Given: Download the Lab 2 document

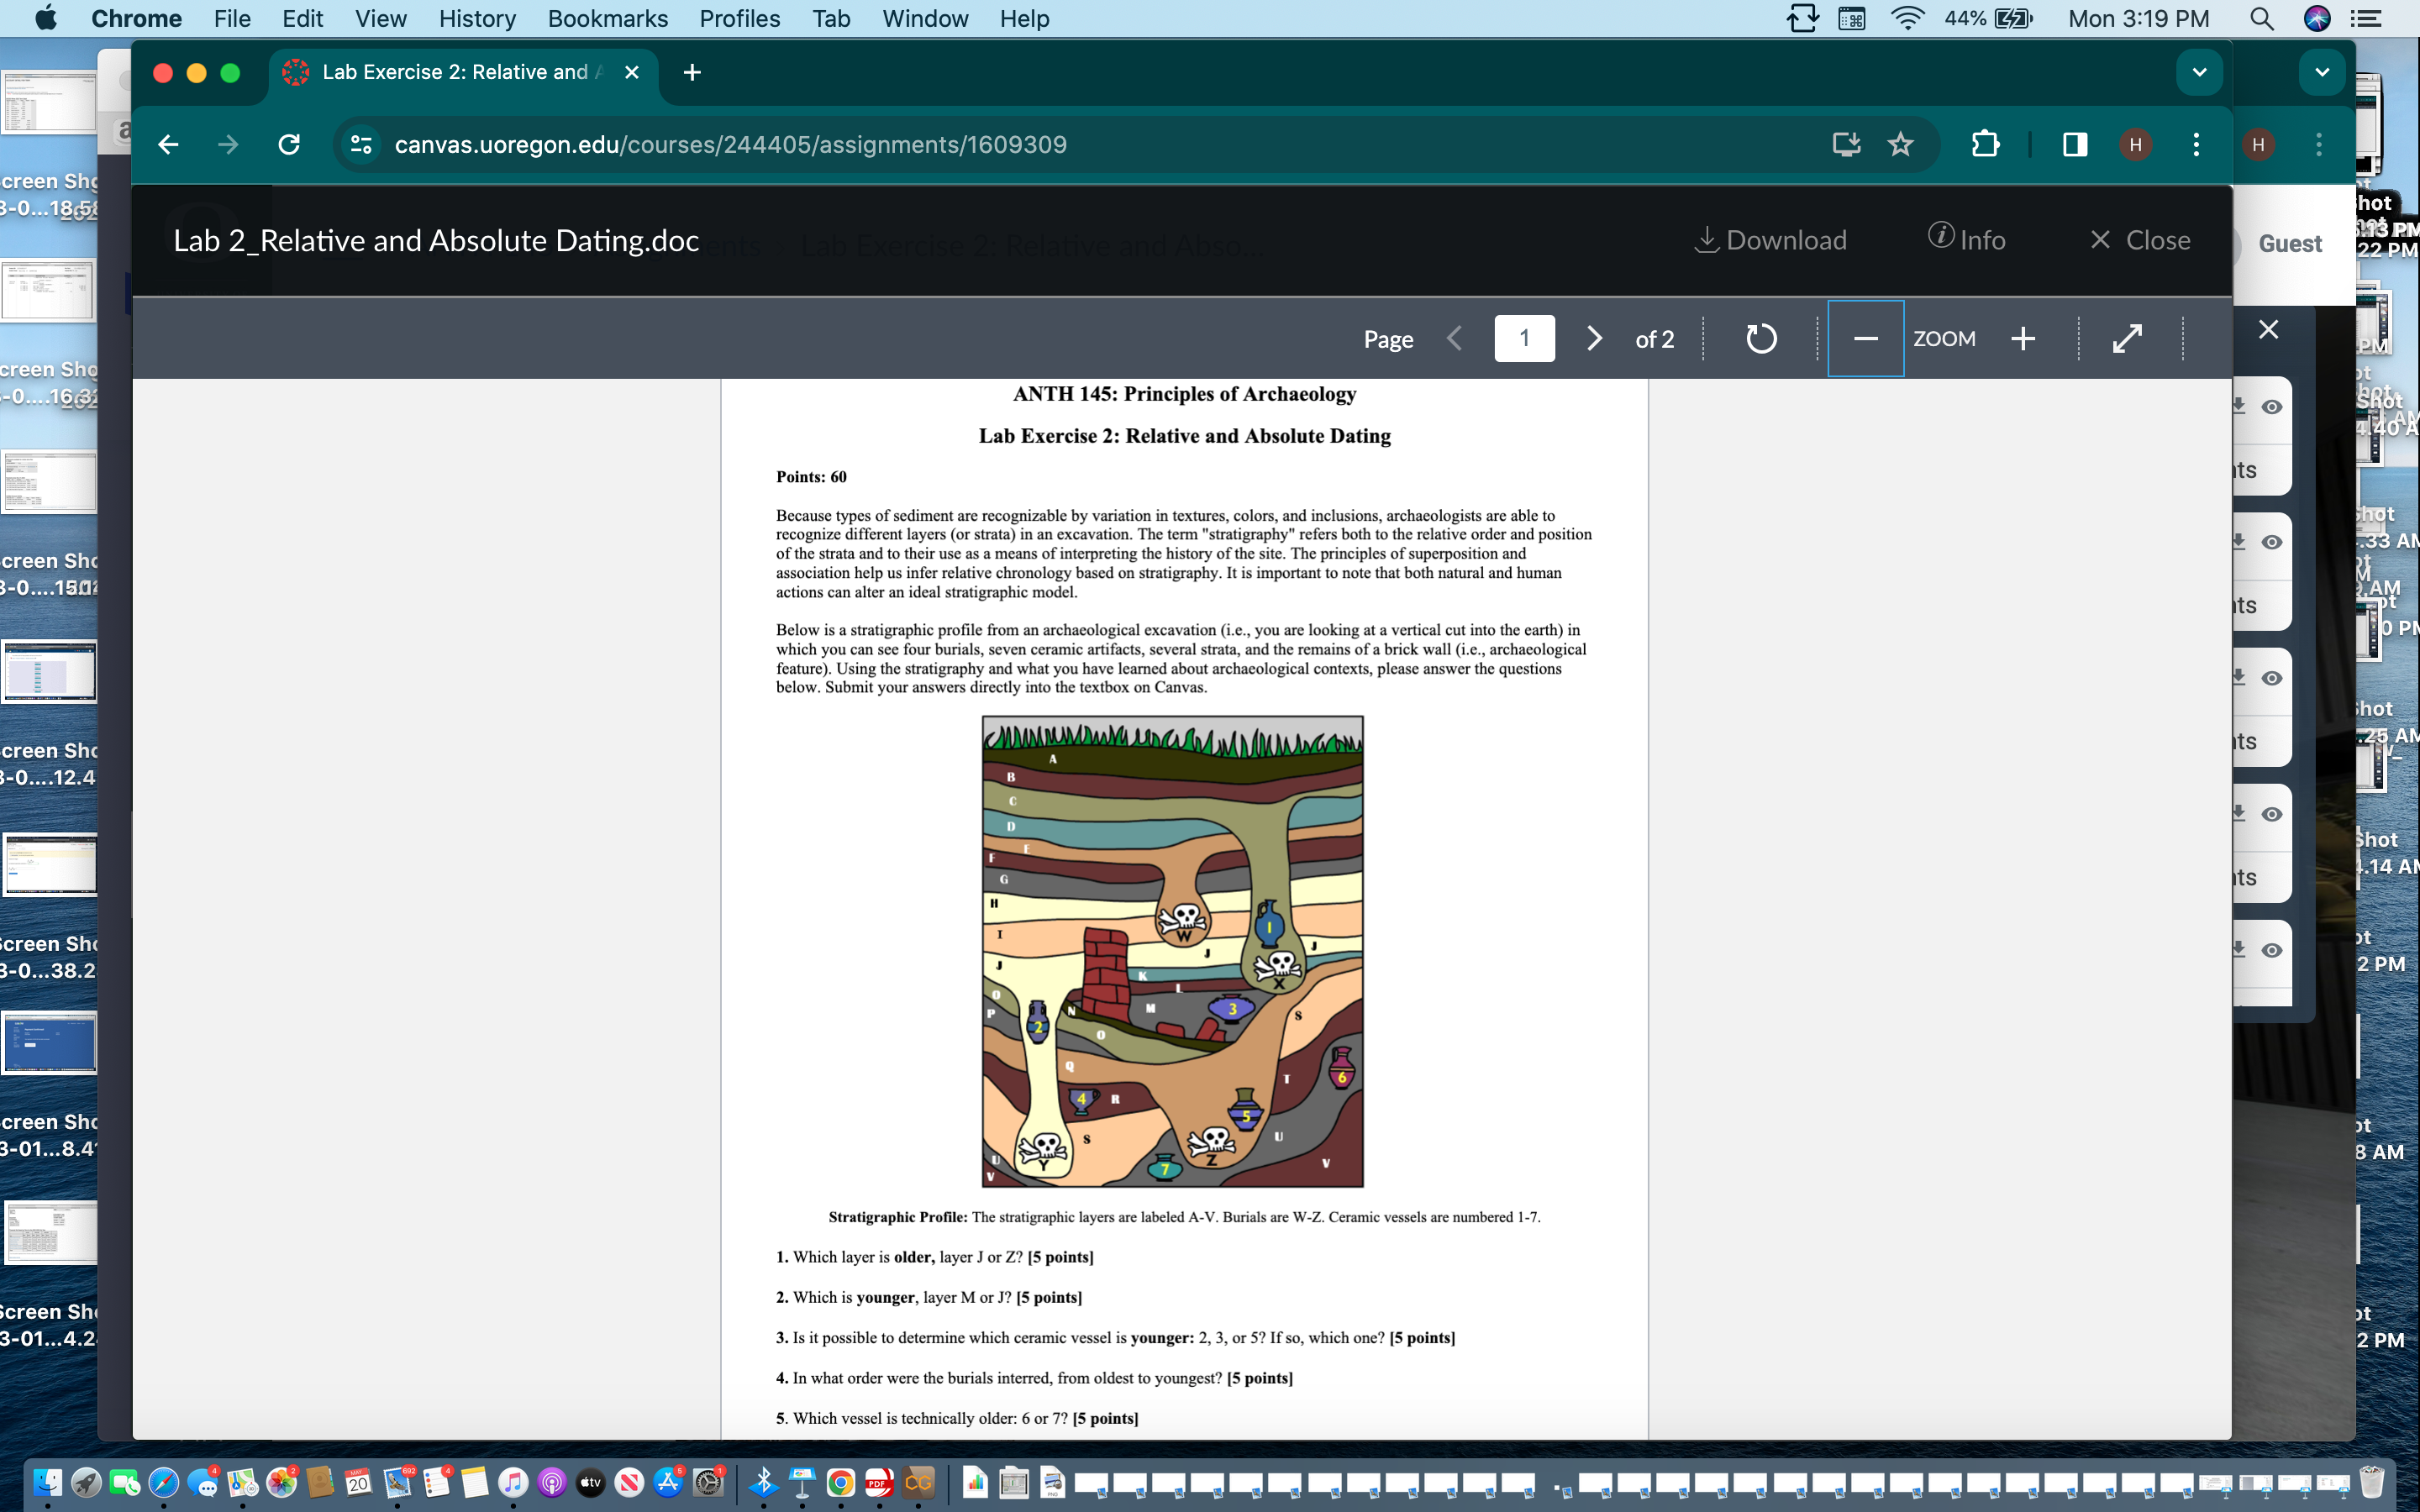Looking at the screenshot, I should tap(1771, 240).
